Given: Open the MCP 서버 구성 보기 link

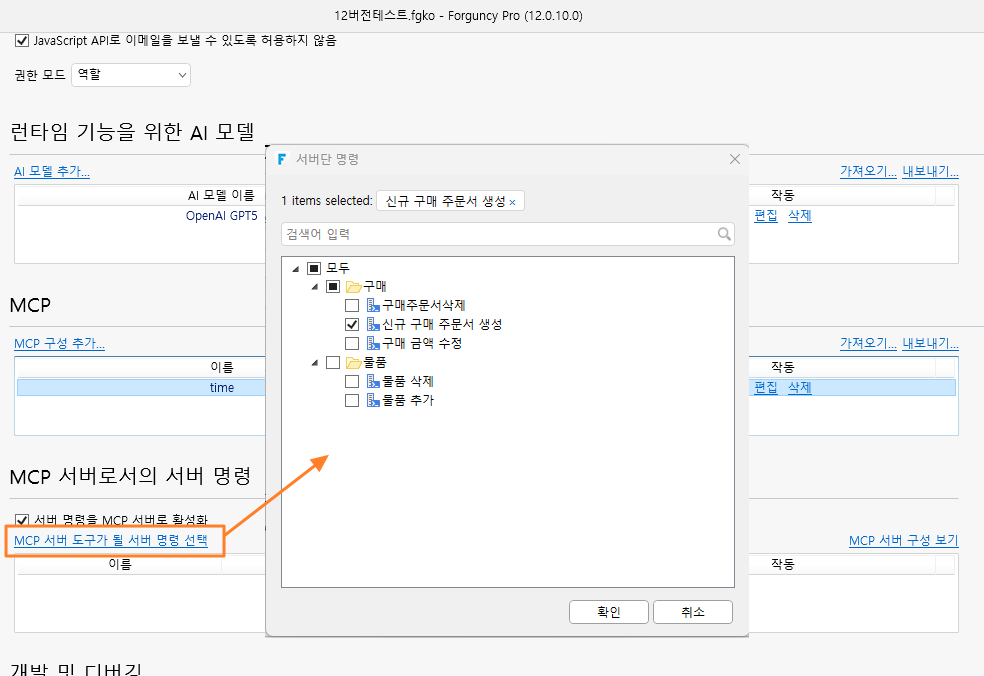Looking at the screenshot, I should pos(904,540).
